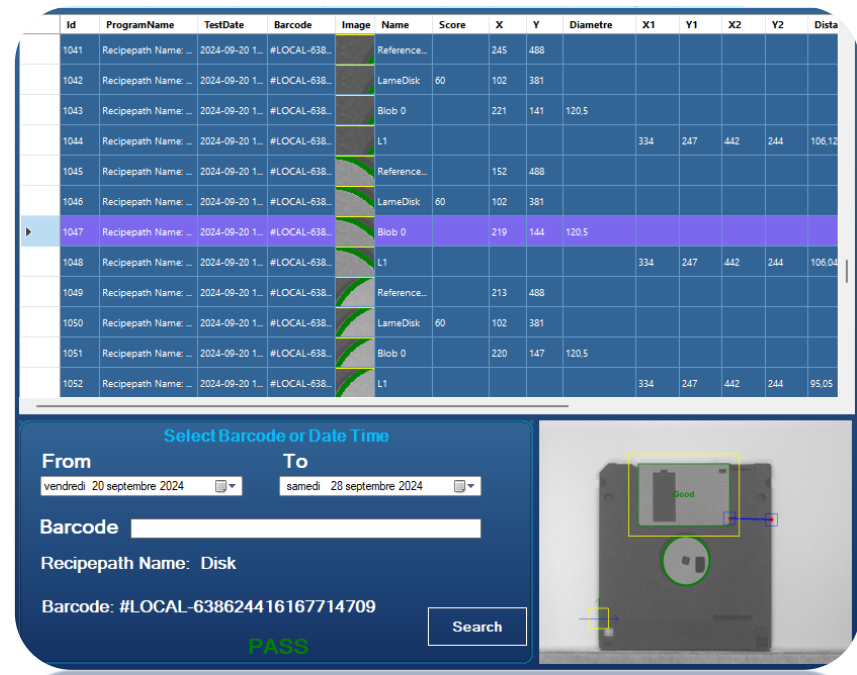857x675 pixels.
Task: Focus the Barcode text input field
Action: (305, 529)
